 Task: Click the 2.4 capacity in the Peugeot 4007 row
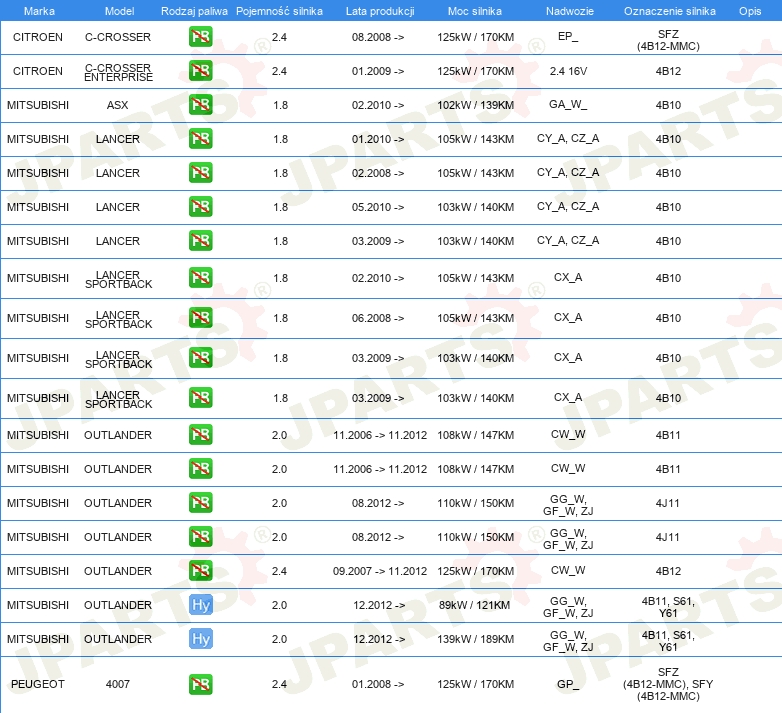point(279,684)
